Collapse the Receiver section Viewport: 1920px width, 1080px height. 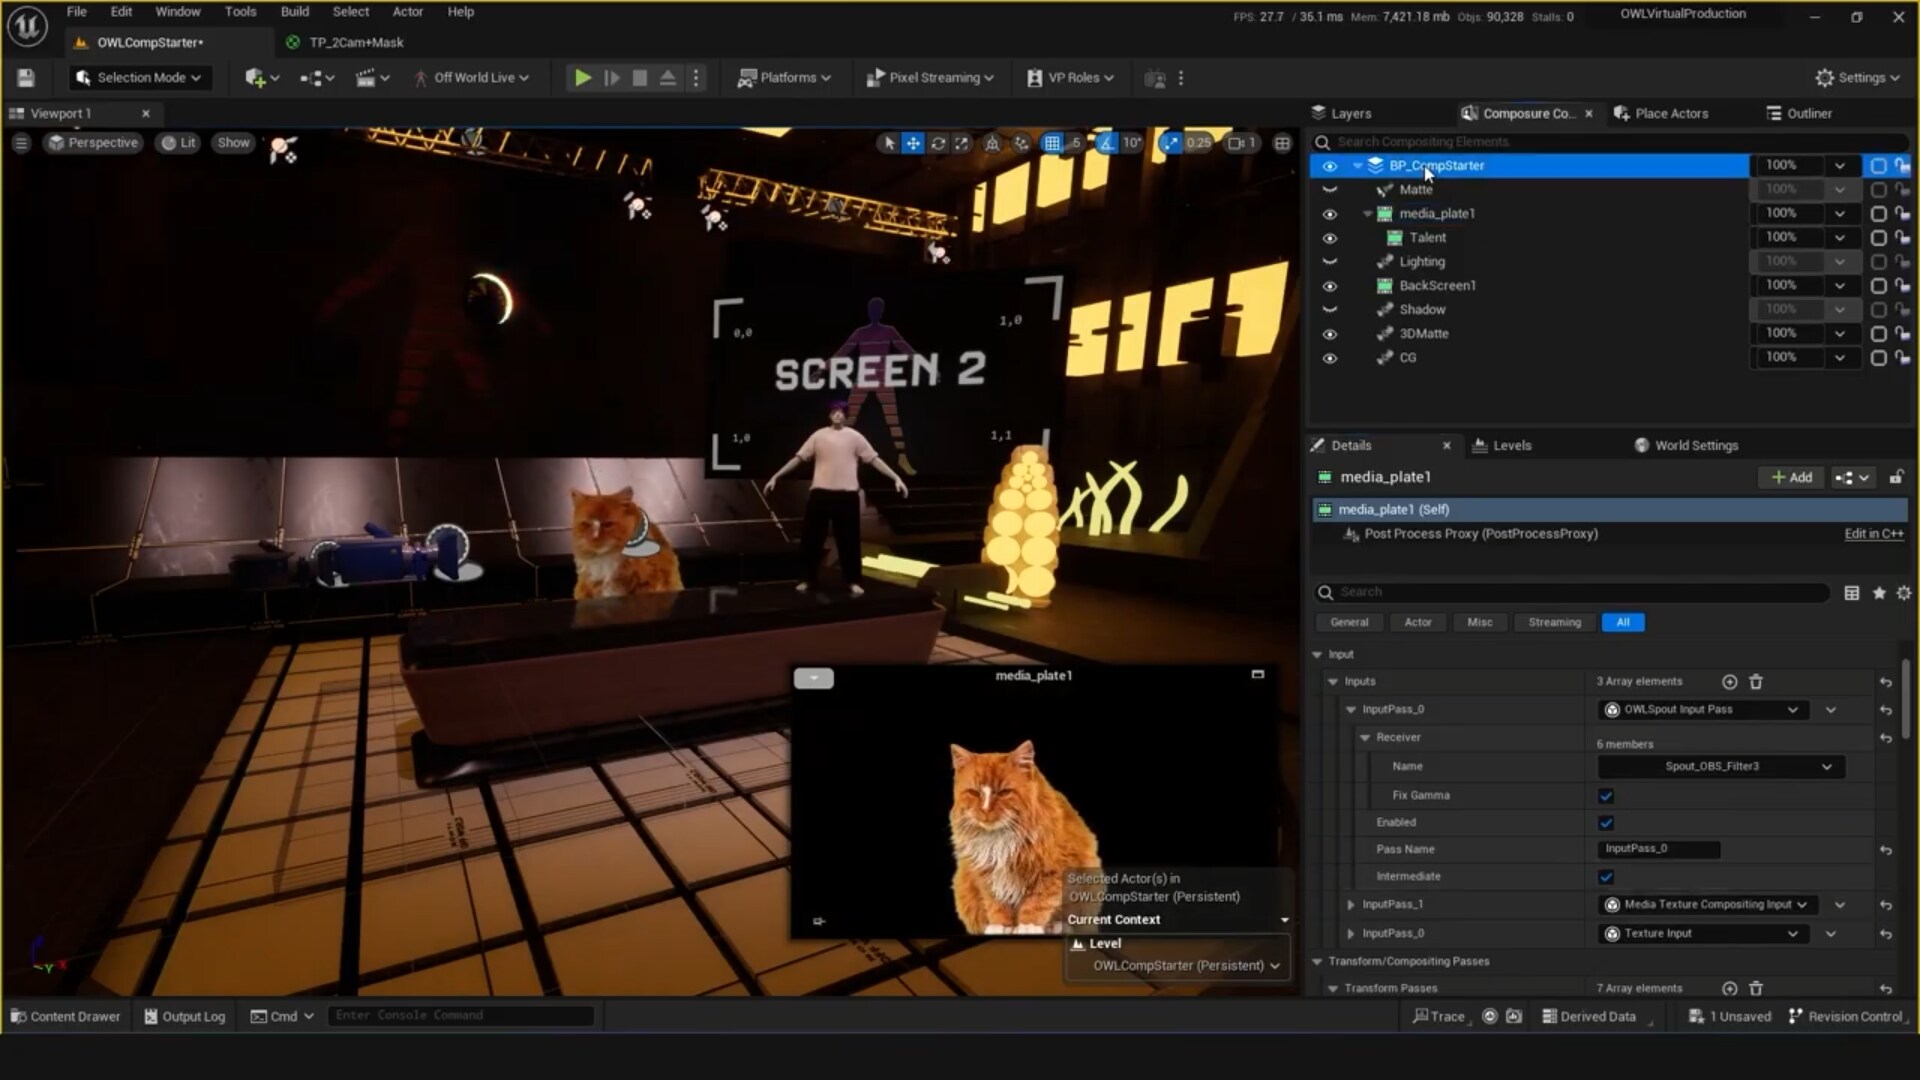(x=1365, y=738)
